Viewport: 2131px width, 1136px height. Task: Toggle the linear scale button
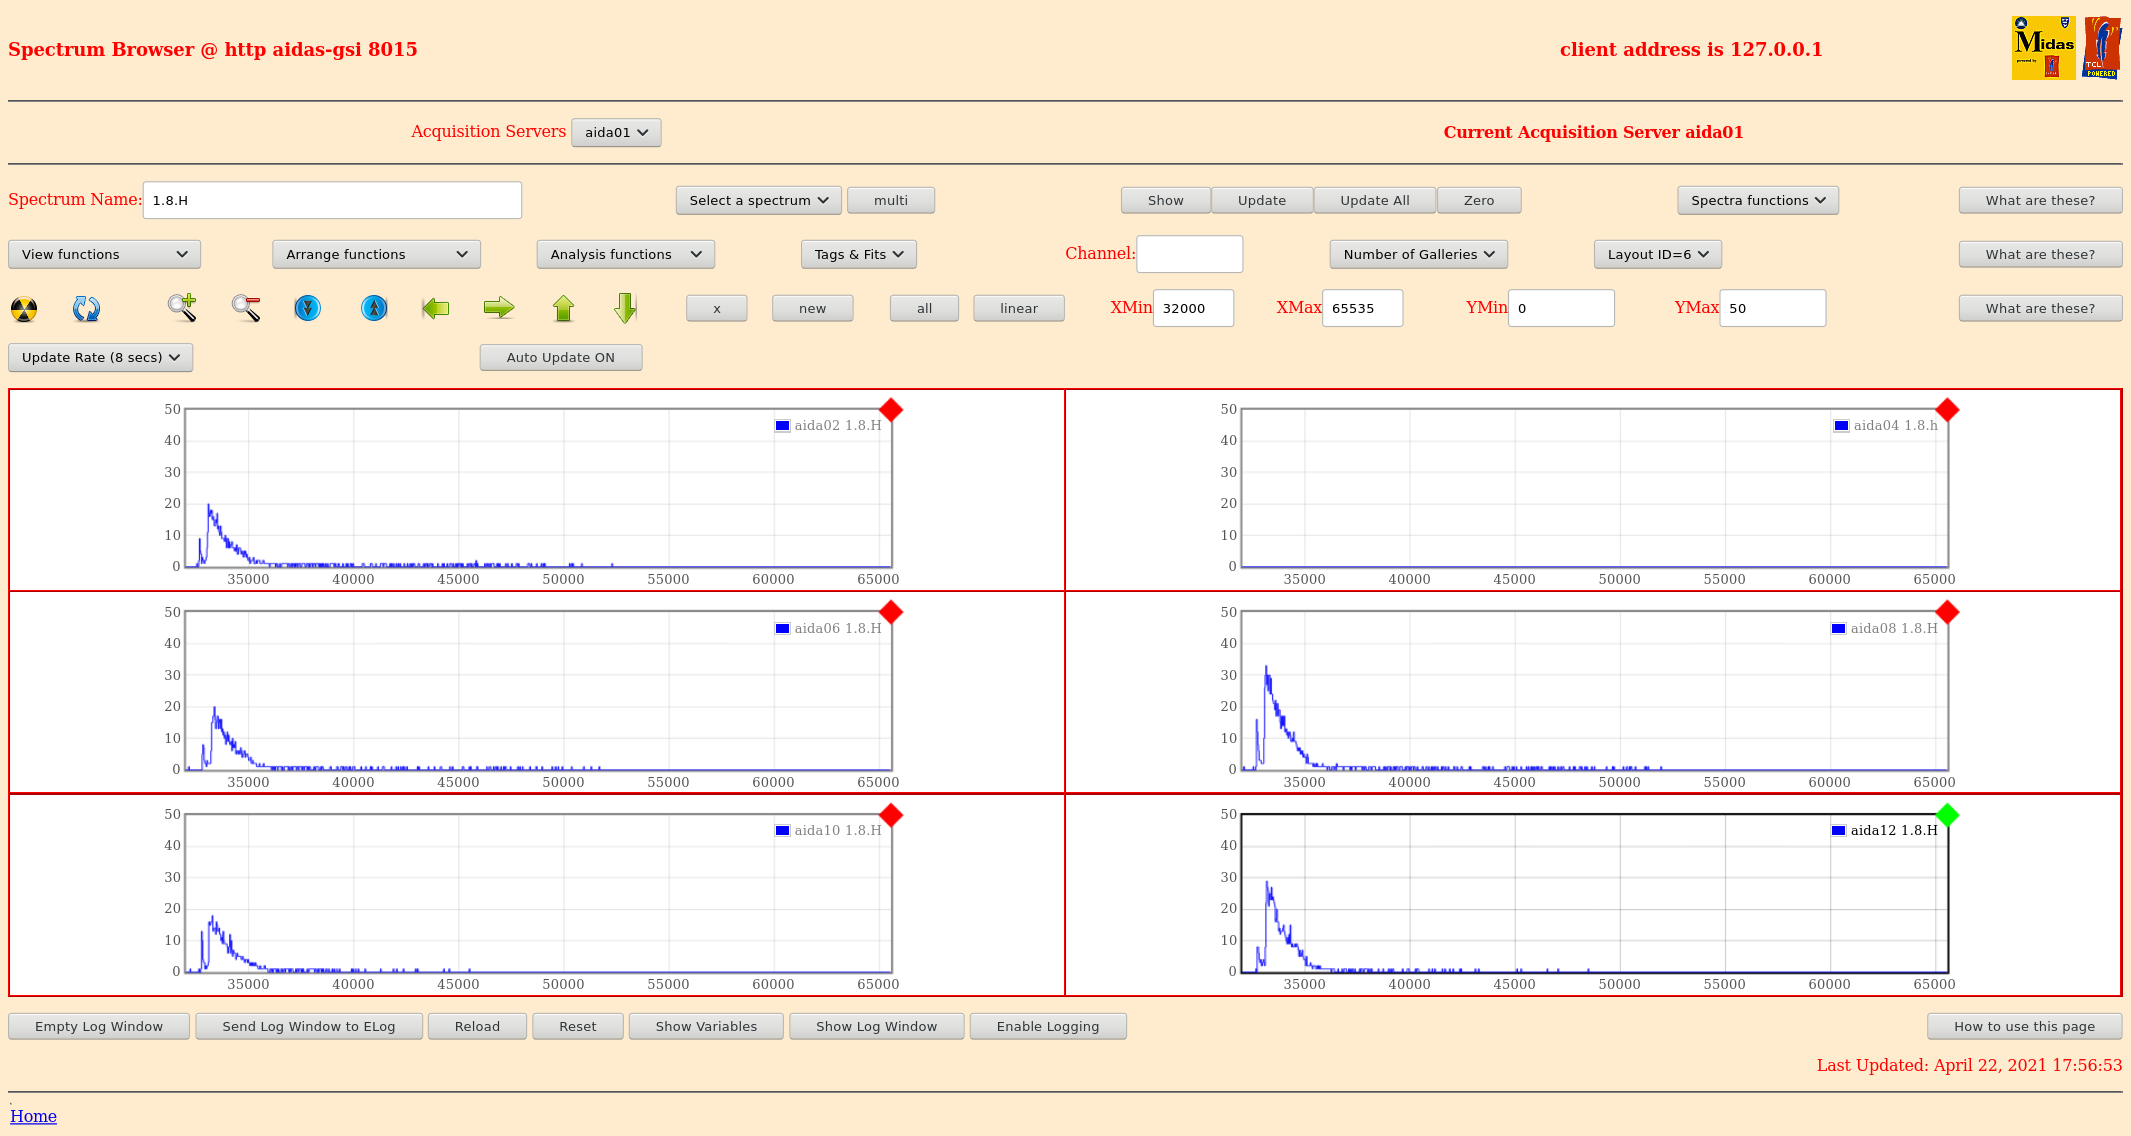coord(1018,308)
